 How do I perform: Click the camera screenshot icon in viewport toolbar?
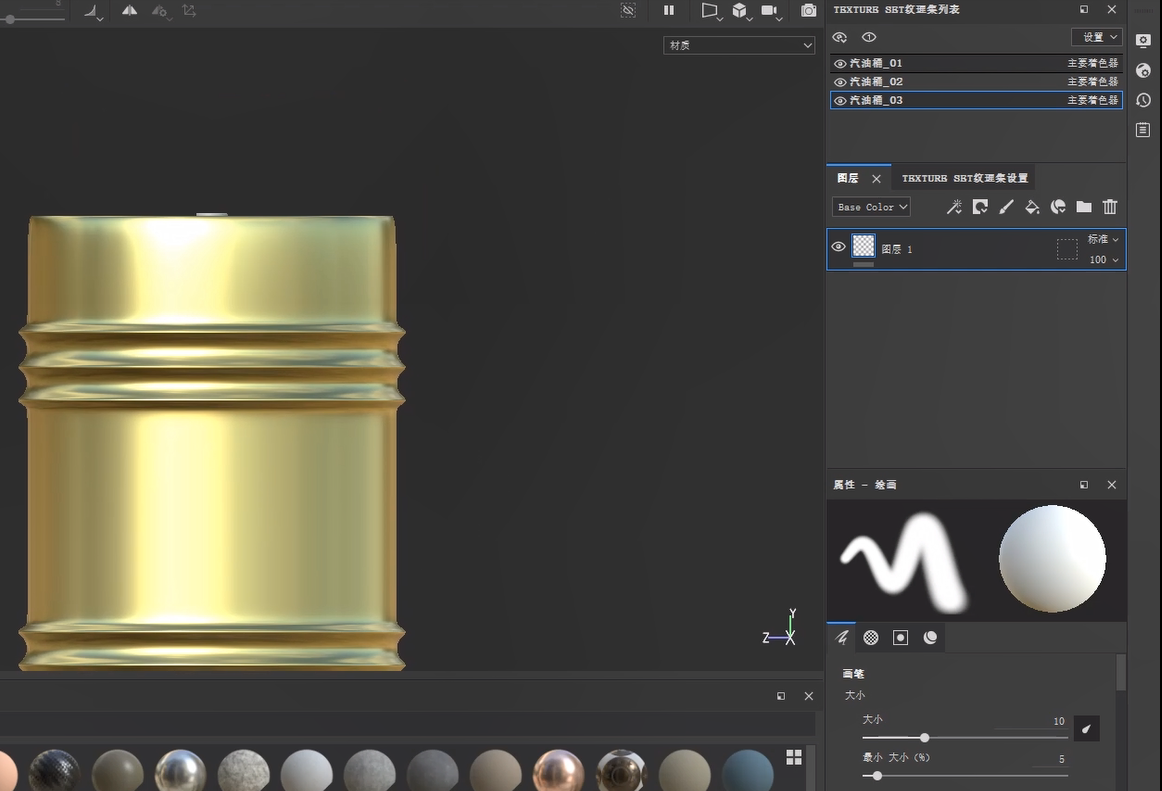point(808,11)
